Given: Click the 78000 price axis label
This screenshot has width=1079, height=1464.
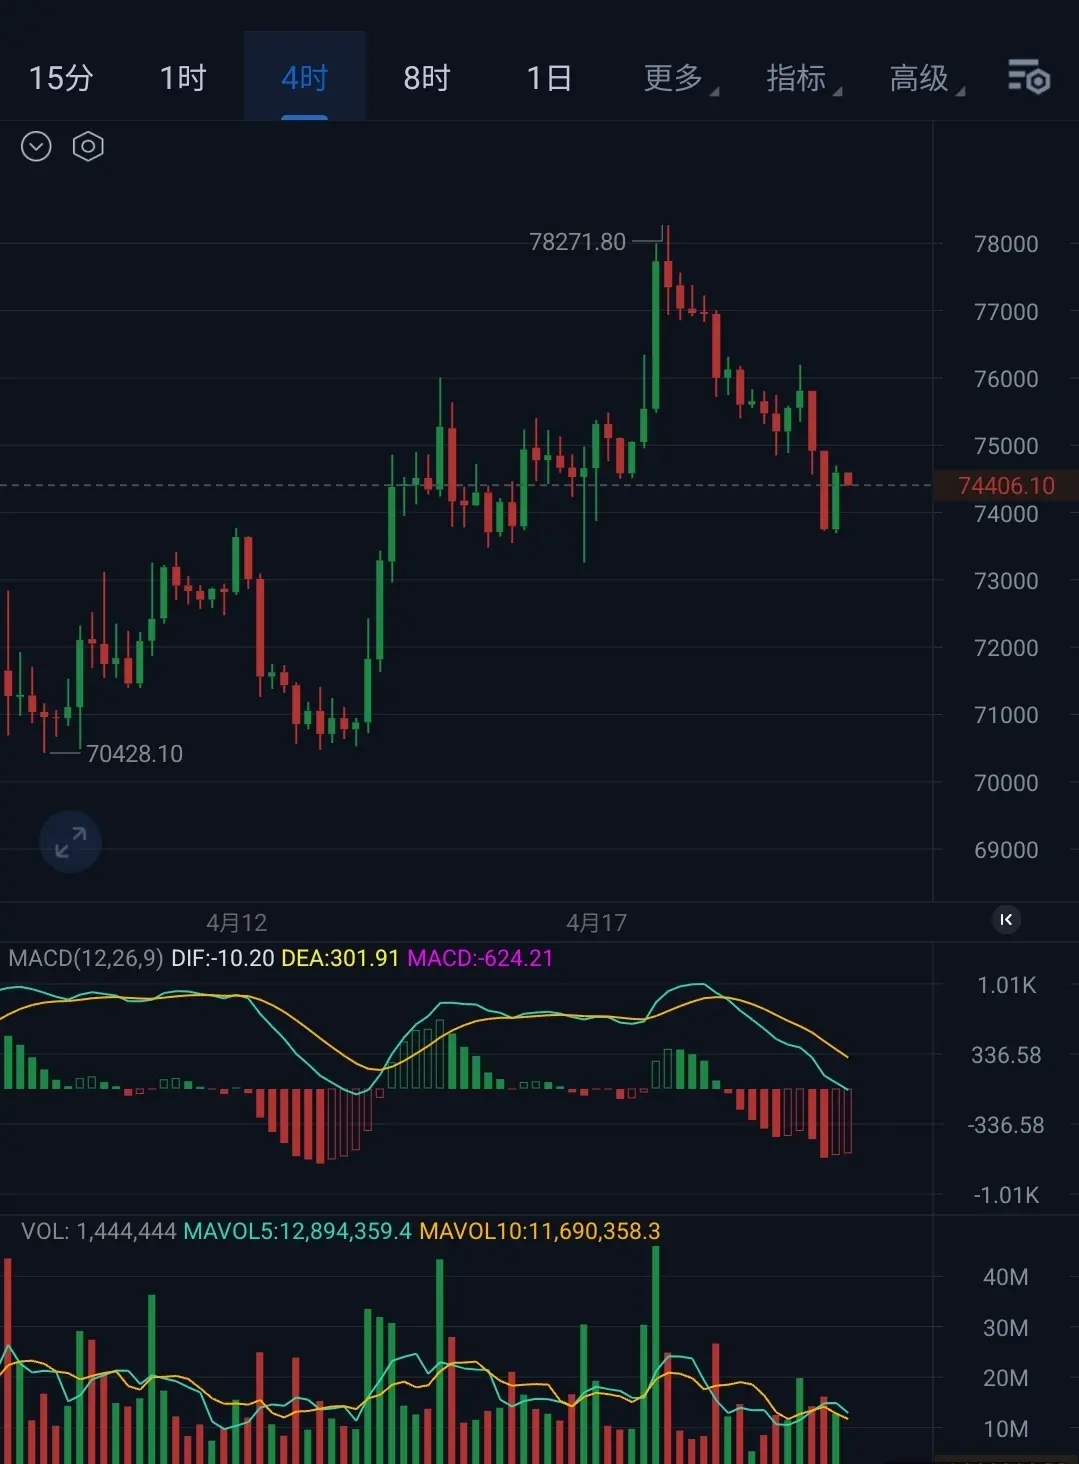Looking at the screenshot, I should pos(1006,244).
